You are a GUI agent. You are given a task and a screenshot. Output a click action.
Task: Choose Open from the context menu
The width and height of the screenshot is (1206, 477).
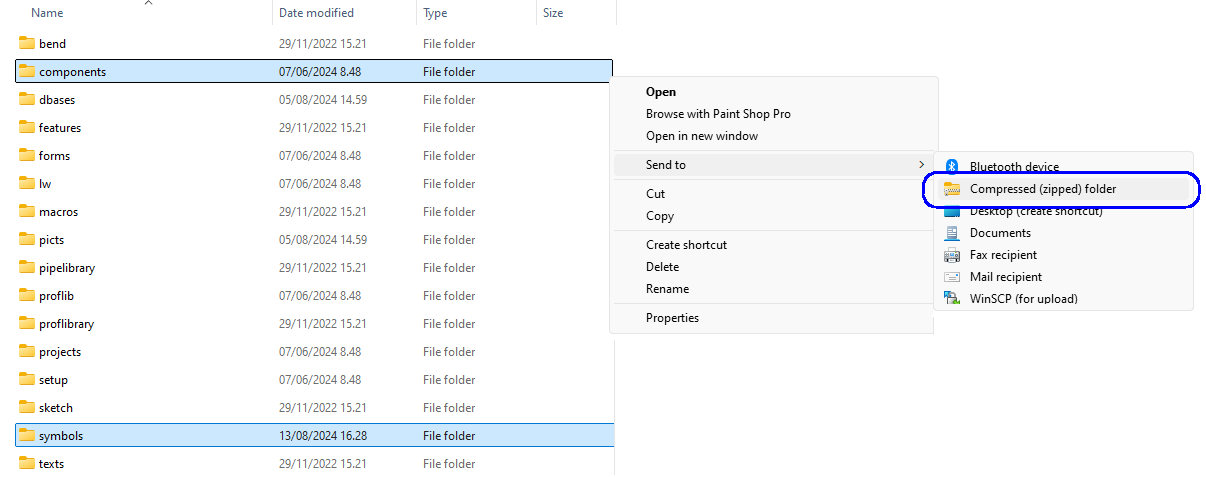tap(661, 92)
